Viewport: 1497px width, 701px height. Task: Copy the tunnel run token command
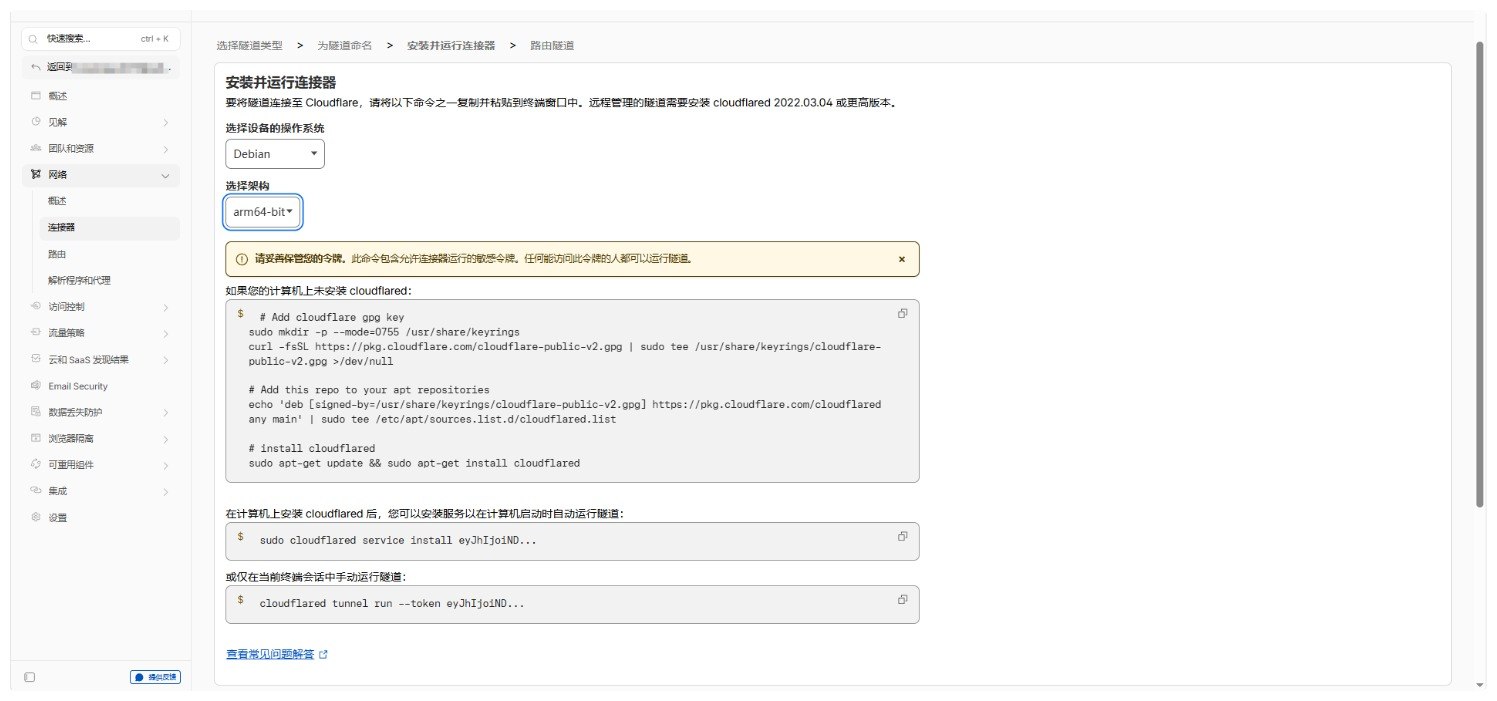tap(902, 599)
